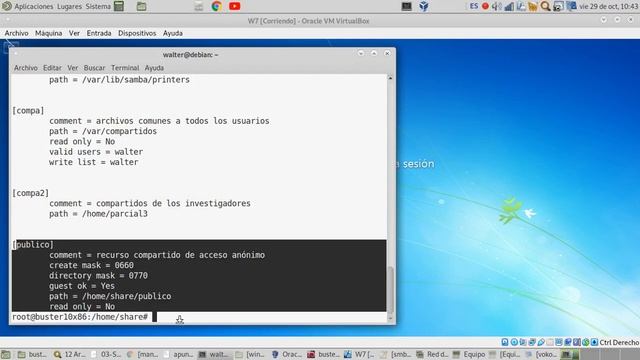This screenshot has width=640, height=360.
Task: Click the line 'path = /home/share/publico'
Action: [x=110, y=296]
